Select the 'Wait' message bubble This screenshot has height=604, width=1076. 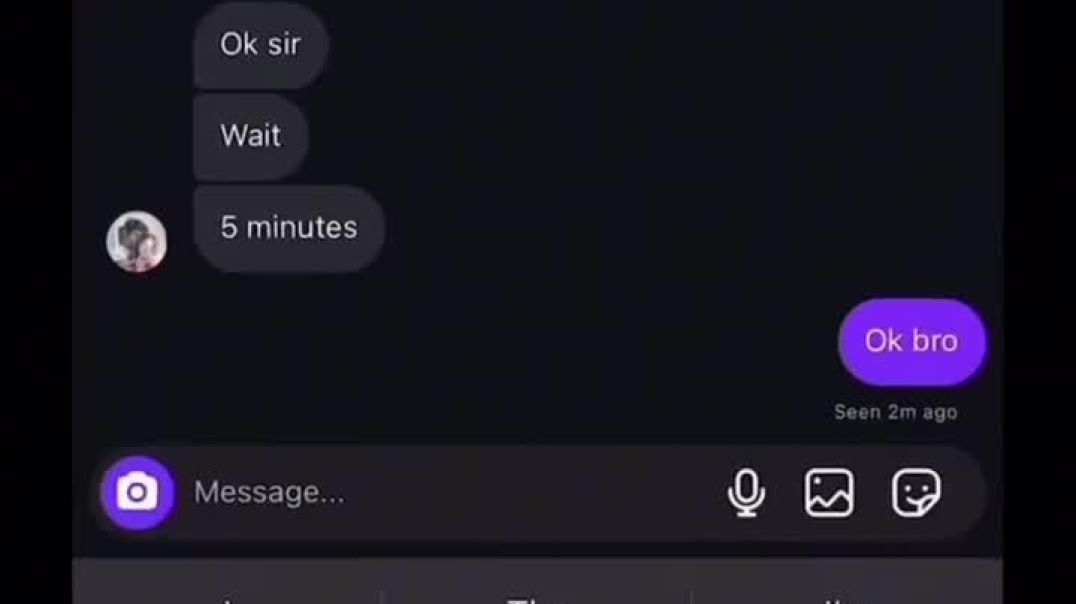pyautogui.click(x=250, y=136)
